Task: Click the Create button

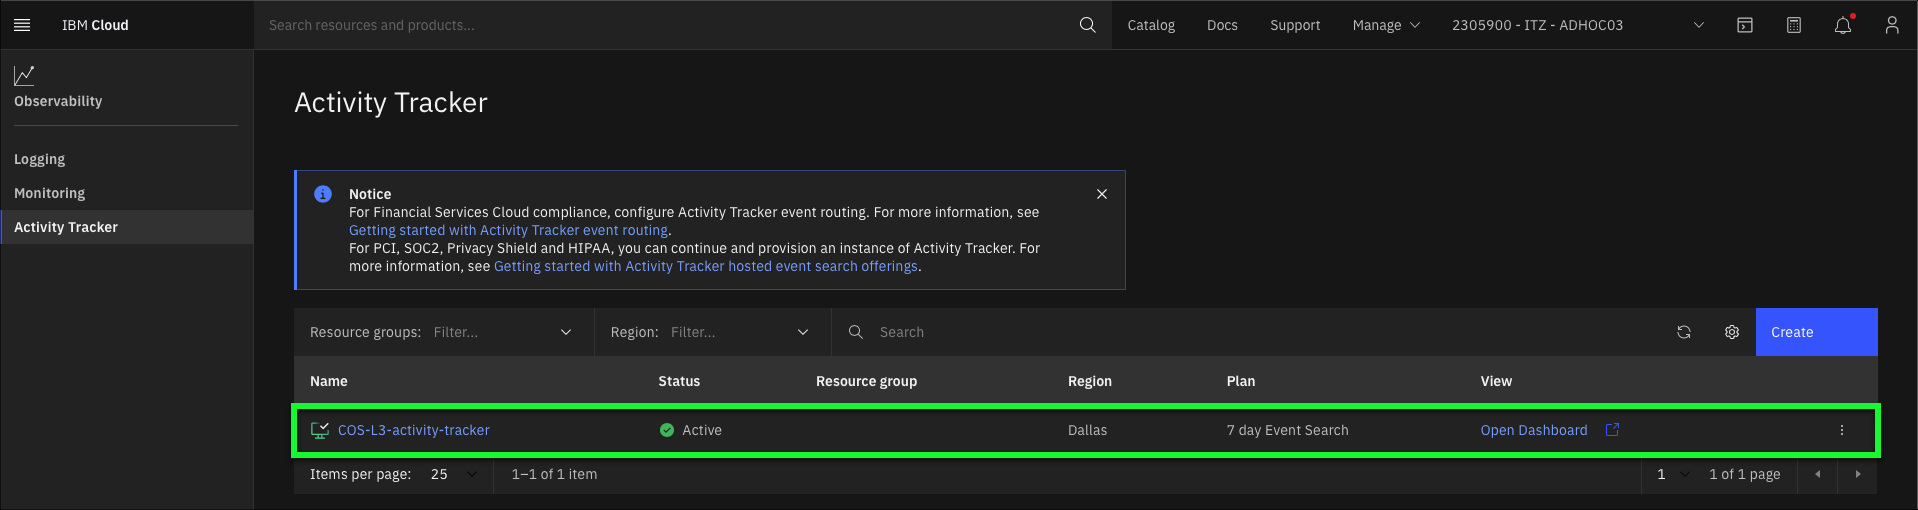Action: pos(1816,332)
